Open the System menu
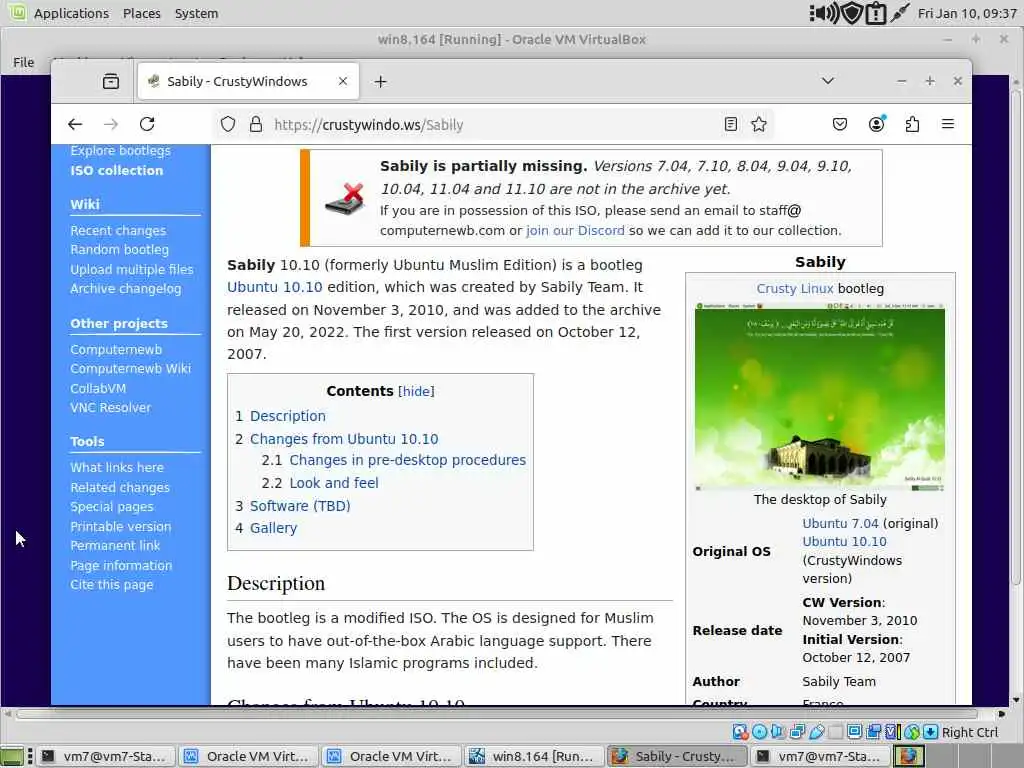This screenshot has width=1024, height=768. [197, 13]
